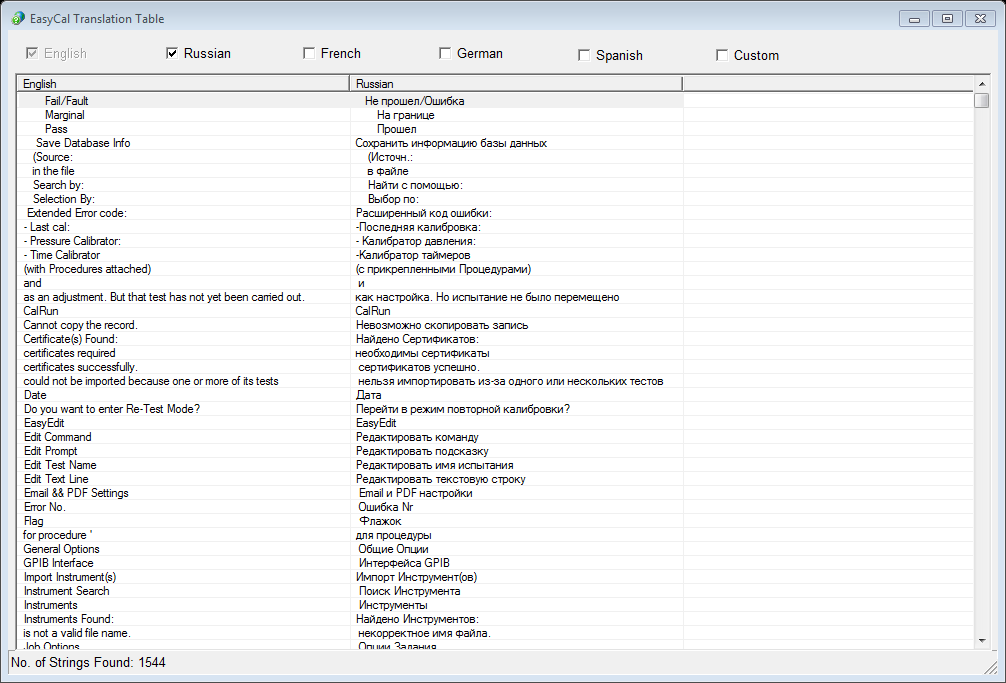
Task: Select the 'Cannot copy the record.' row
Action: tap(80, 325)
